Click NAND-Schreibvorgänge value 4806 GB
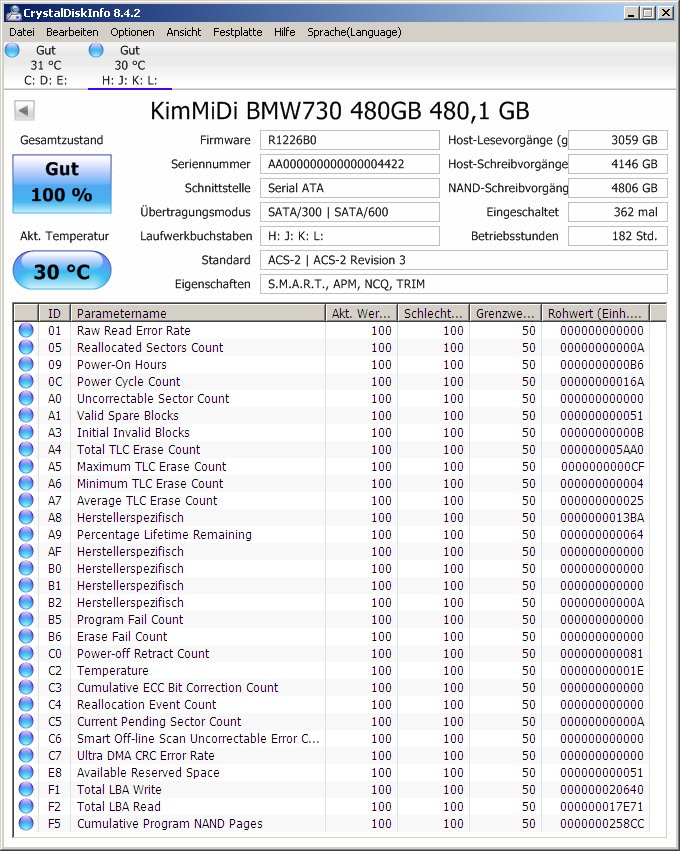680x851 pixels. (618, 188)
